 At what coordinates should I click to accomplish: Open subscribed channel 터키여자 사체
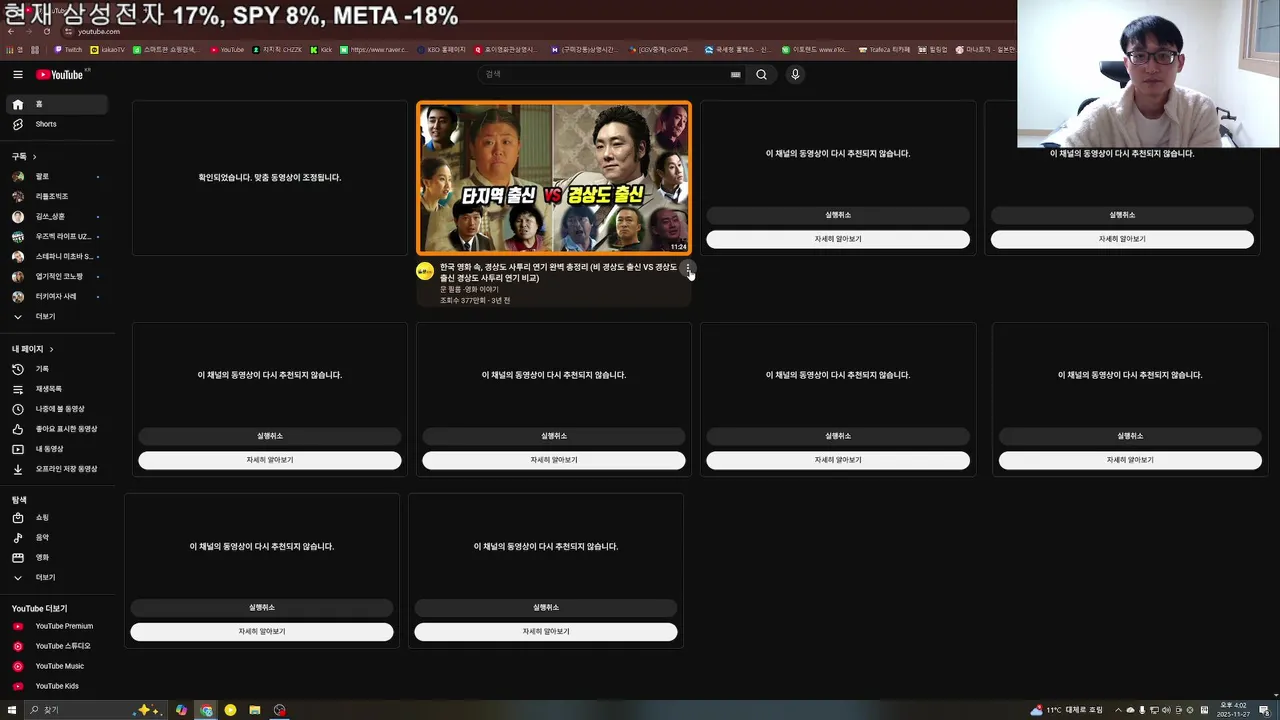[56, 296]
